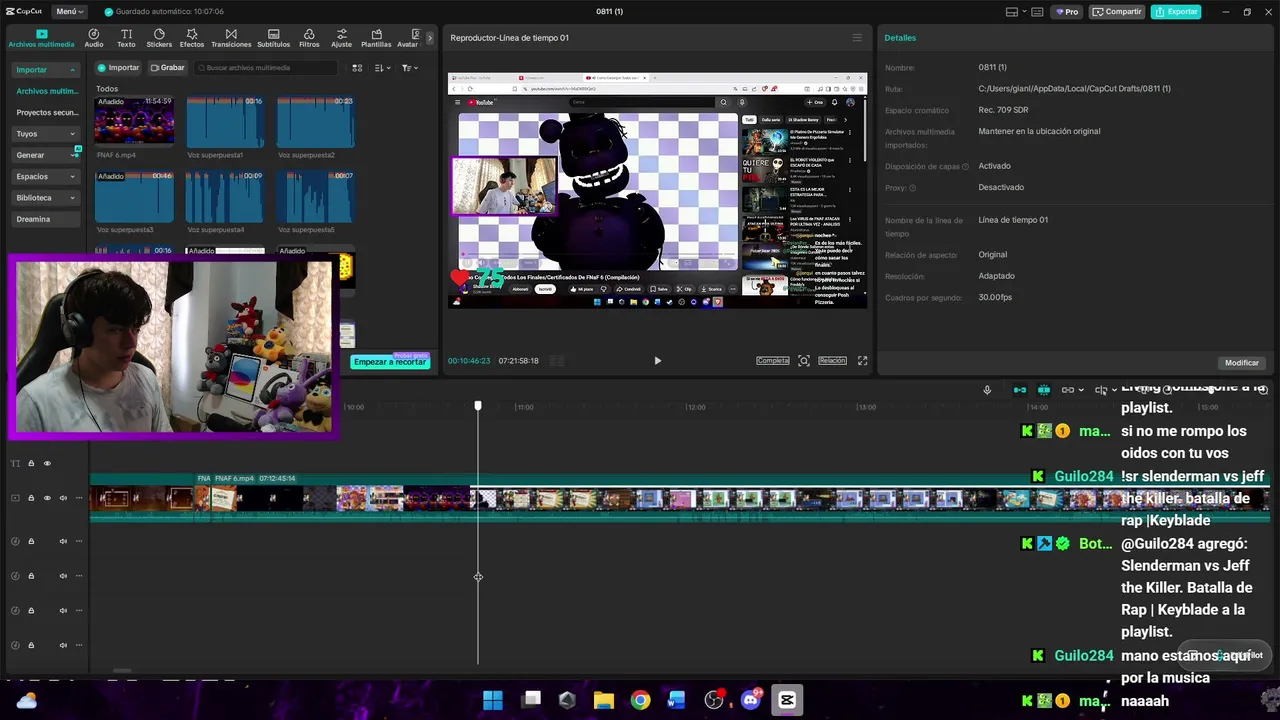
Task: Click the Completa preview quality button
Action: tap(773, 361)
